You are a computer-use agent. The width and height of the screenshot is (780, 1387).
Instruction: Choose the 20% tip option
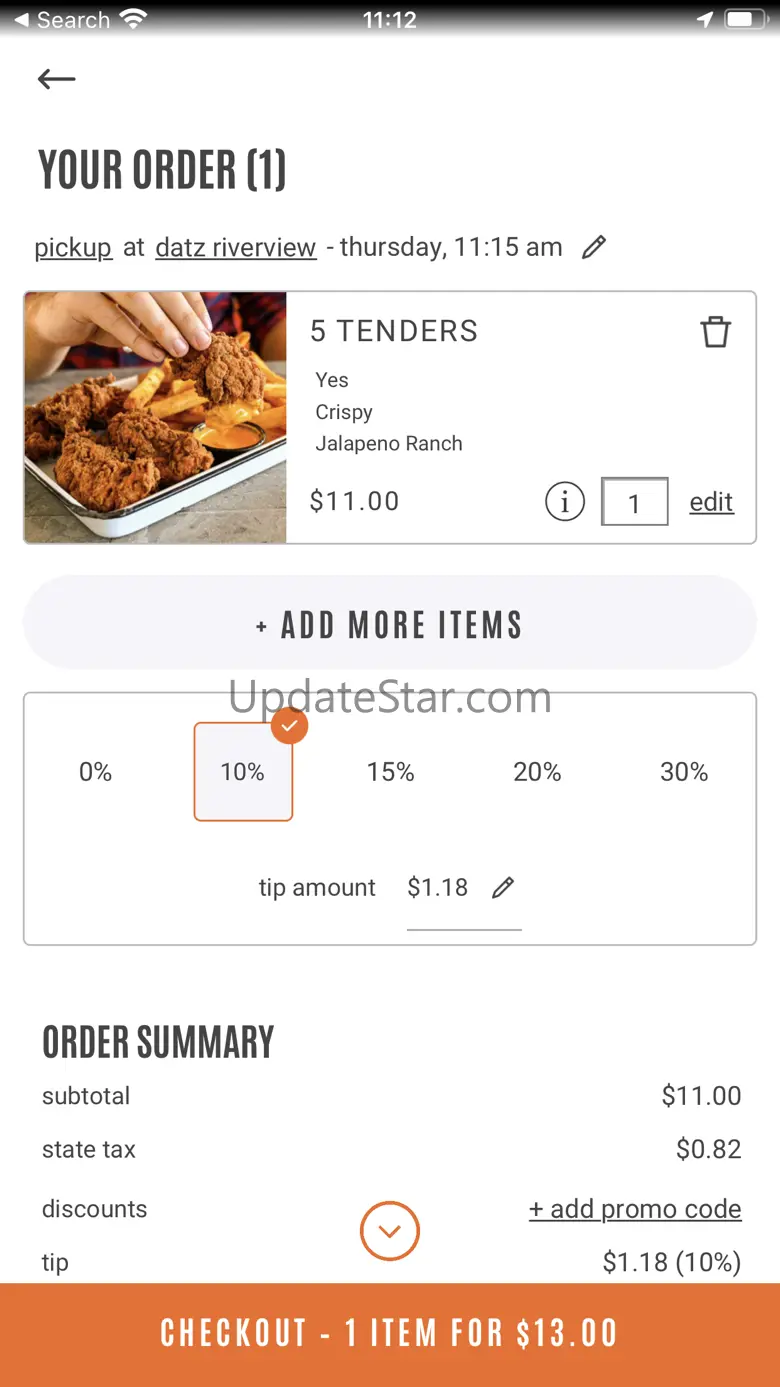pyautogui.click(x=537, y=772)
